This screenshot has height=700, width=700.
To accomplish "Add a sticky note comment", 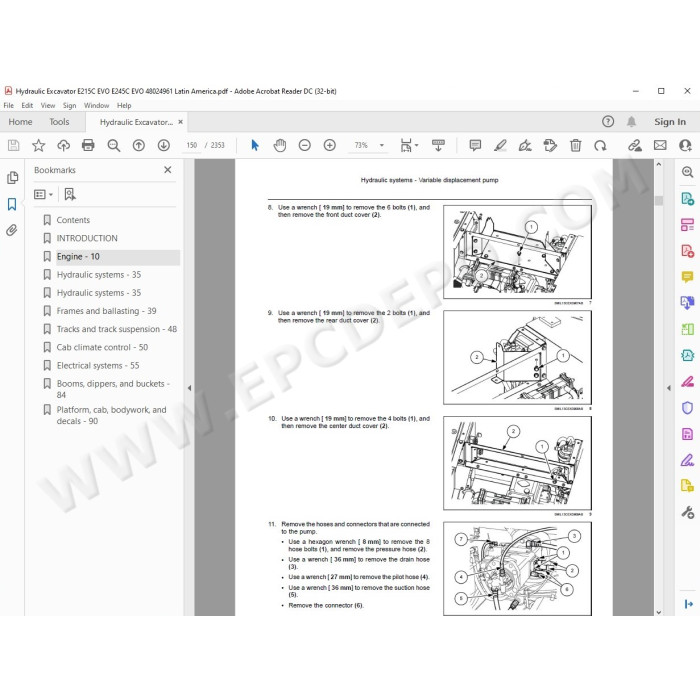I will coord(475,145).
